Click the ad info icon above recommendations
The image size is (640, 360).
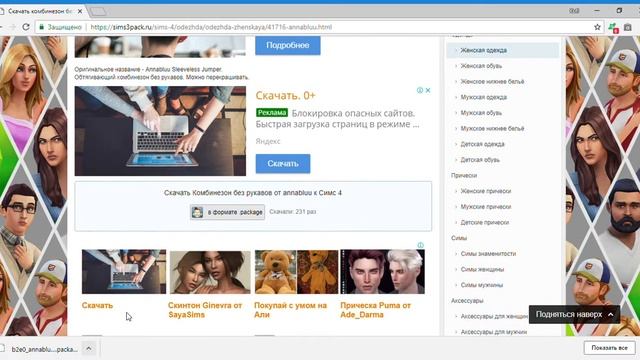(420, 245)
